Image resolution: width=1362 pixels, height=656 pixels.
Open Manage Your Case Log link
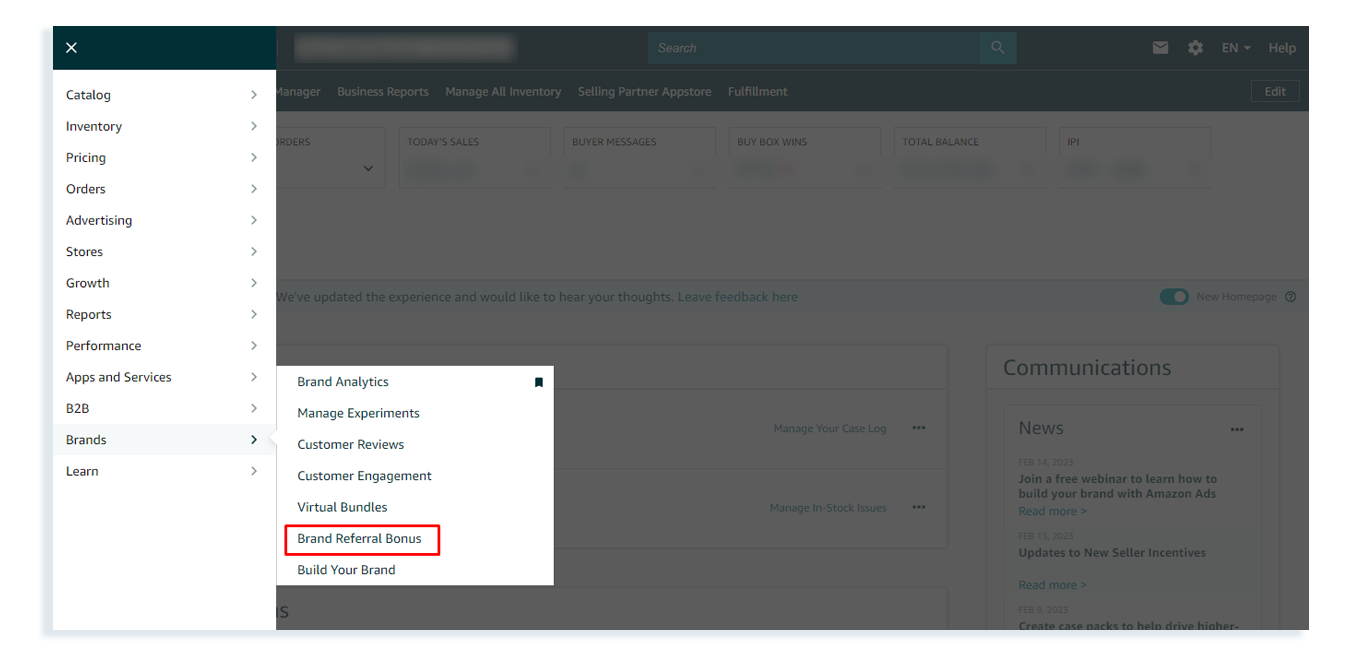coord(830,428)
